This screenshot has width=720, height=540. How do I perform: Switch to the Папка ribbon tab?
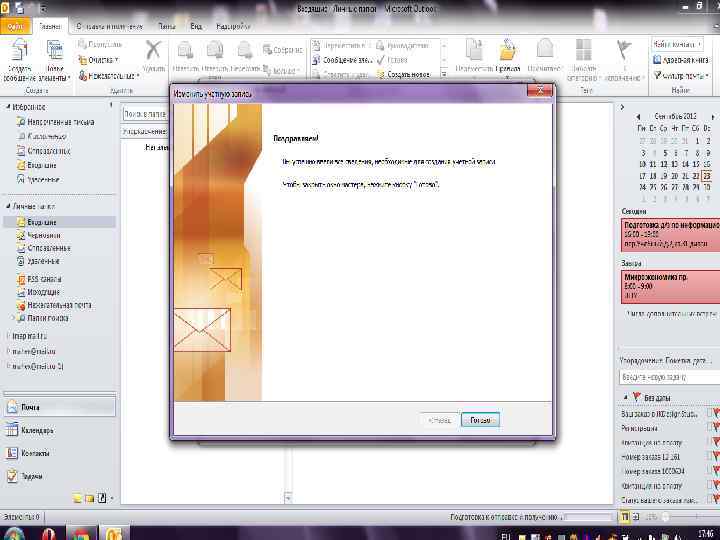(167, 27)
